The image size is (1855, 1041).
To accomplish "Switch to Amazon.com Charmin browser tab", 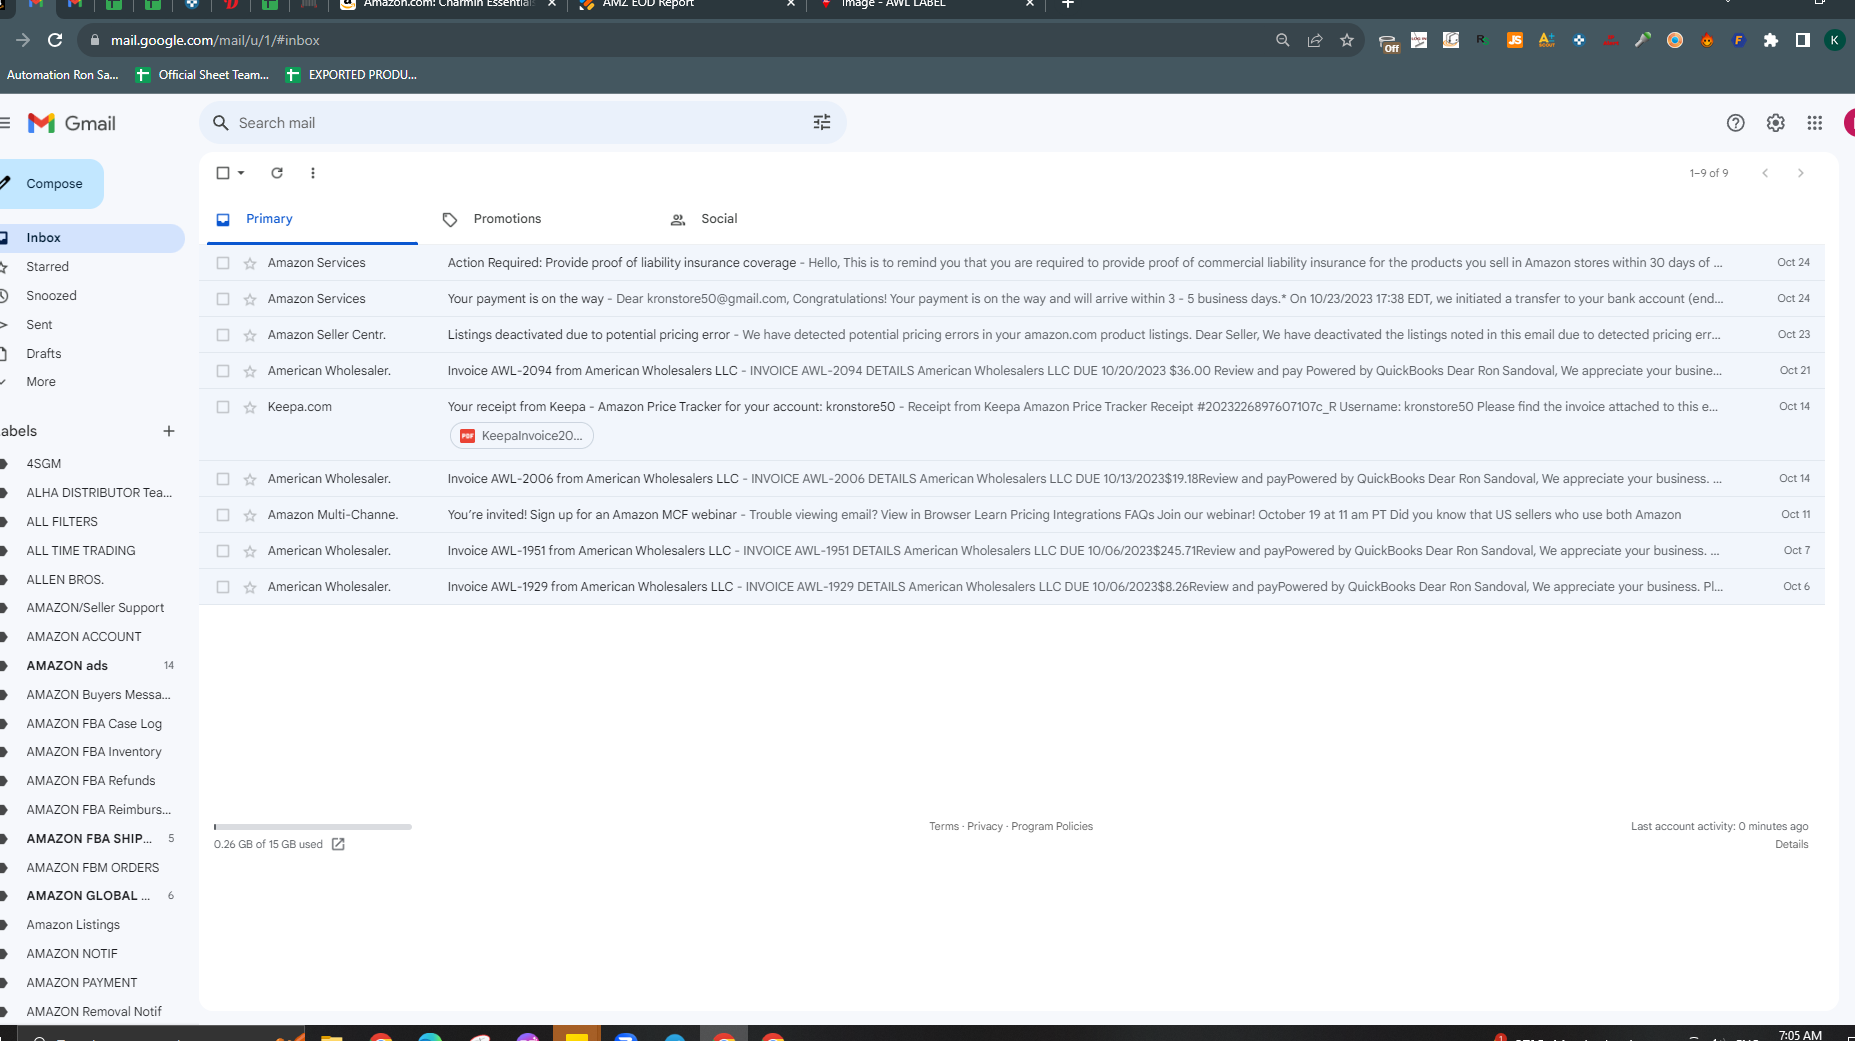I will (x=448, y=5).
